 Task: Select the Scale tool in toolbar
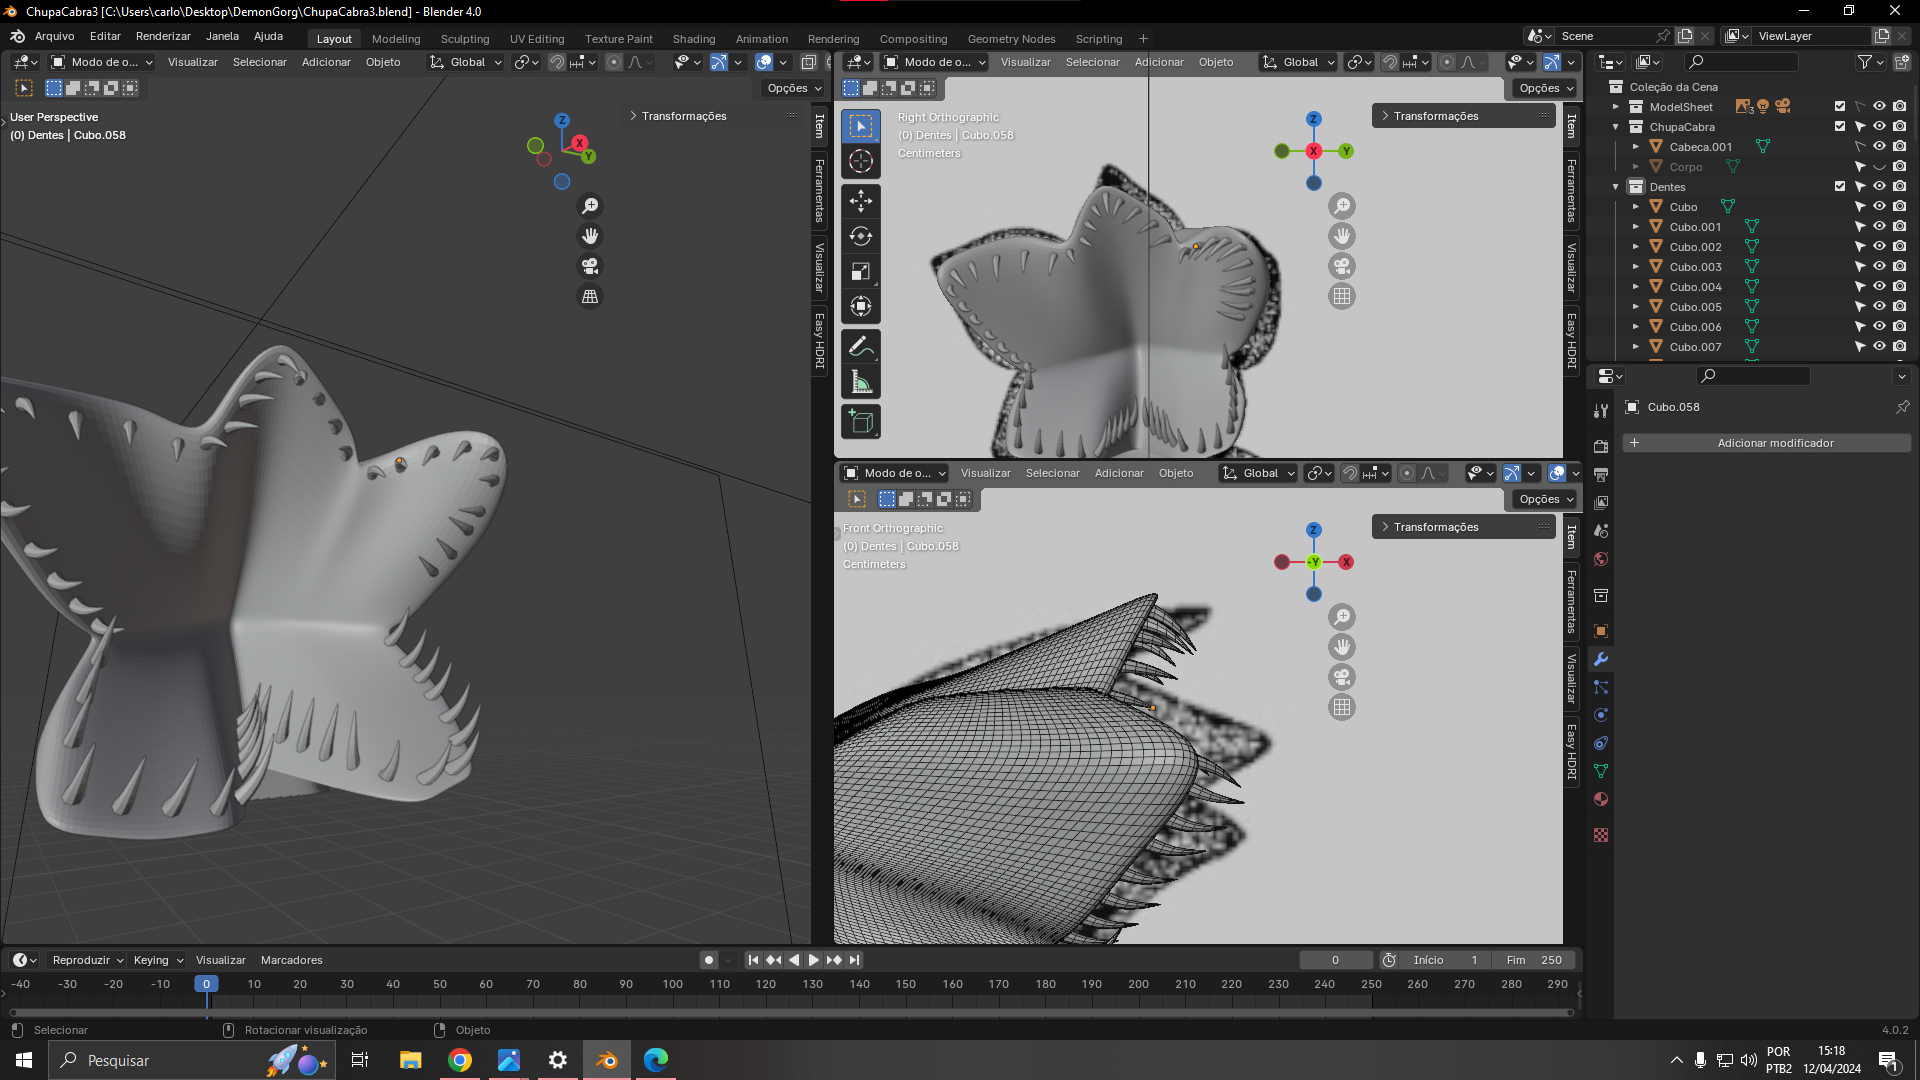click(x=860, y=271)
